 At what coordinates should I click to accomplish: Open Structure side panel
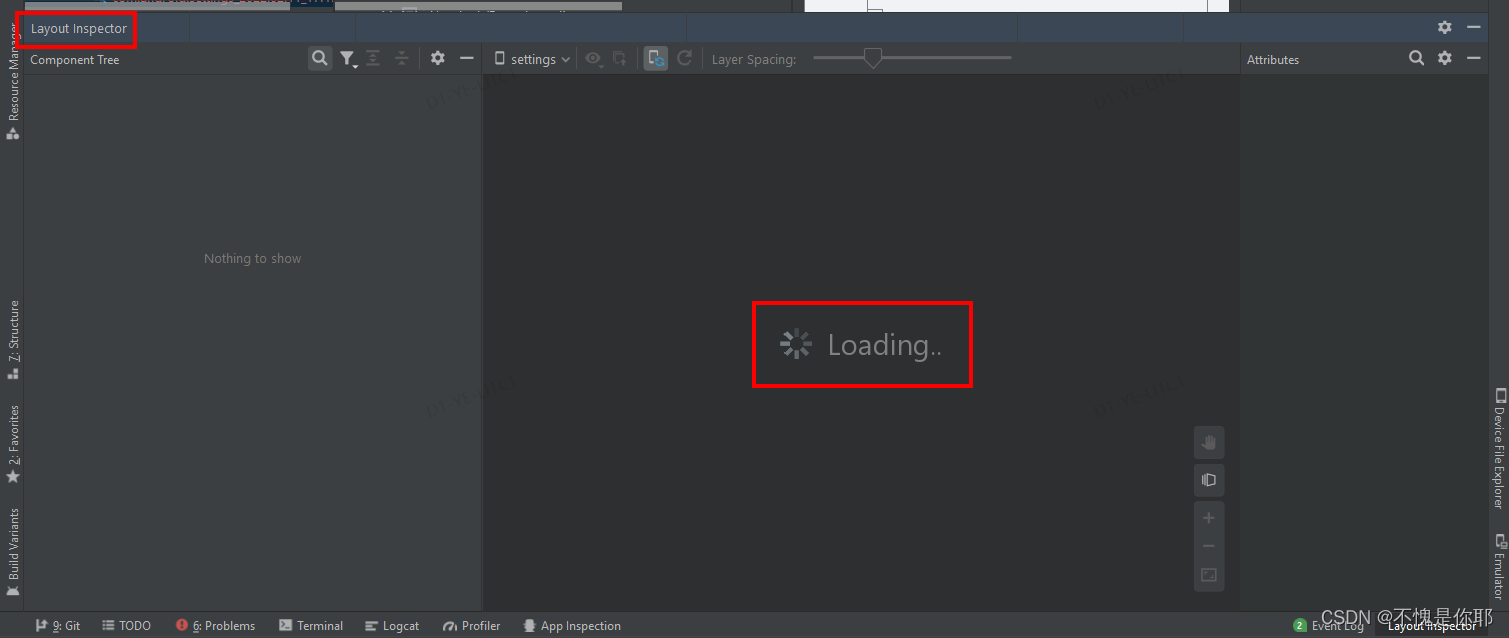(x=13, y=339)
